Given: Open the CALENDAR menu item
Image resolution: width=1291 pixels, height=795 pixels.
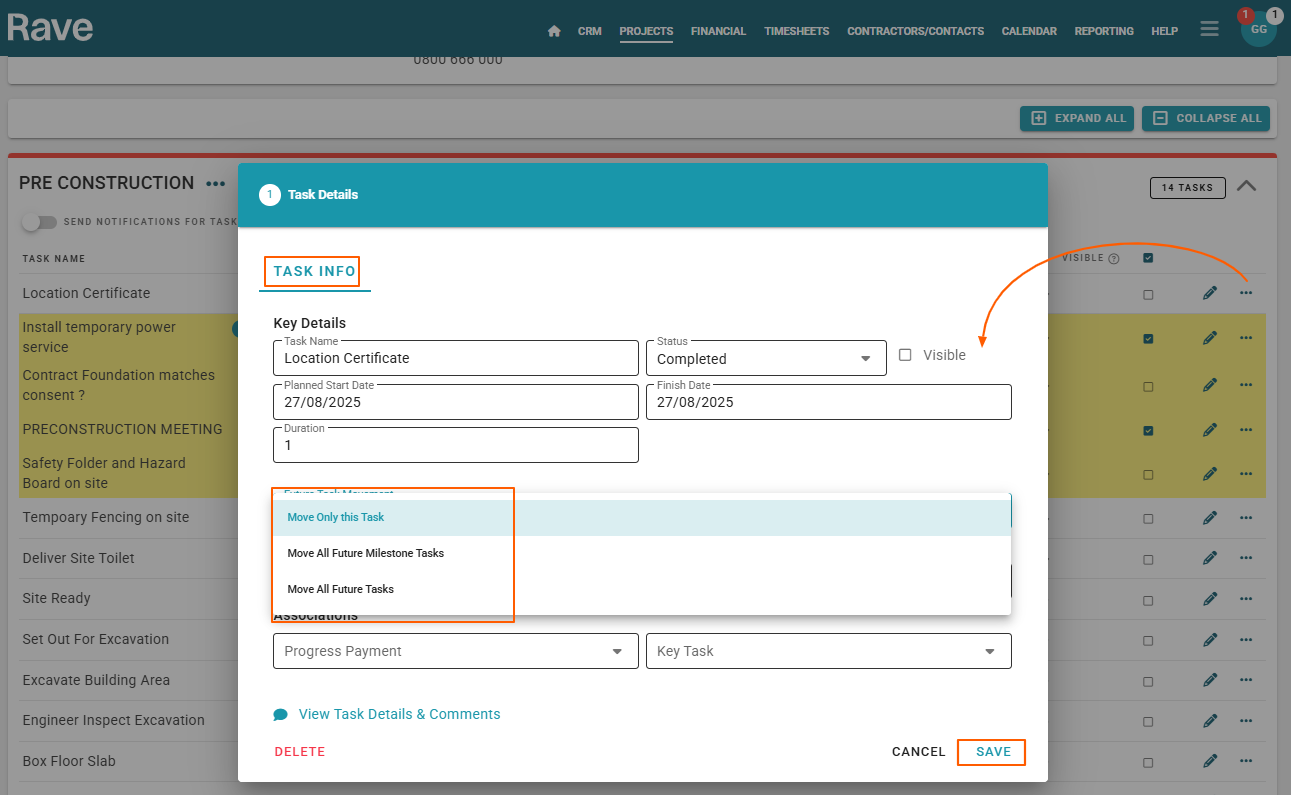Looking at the screenshot, I should tap(1029, 31).
